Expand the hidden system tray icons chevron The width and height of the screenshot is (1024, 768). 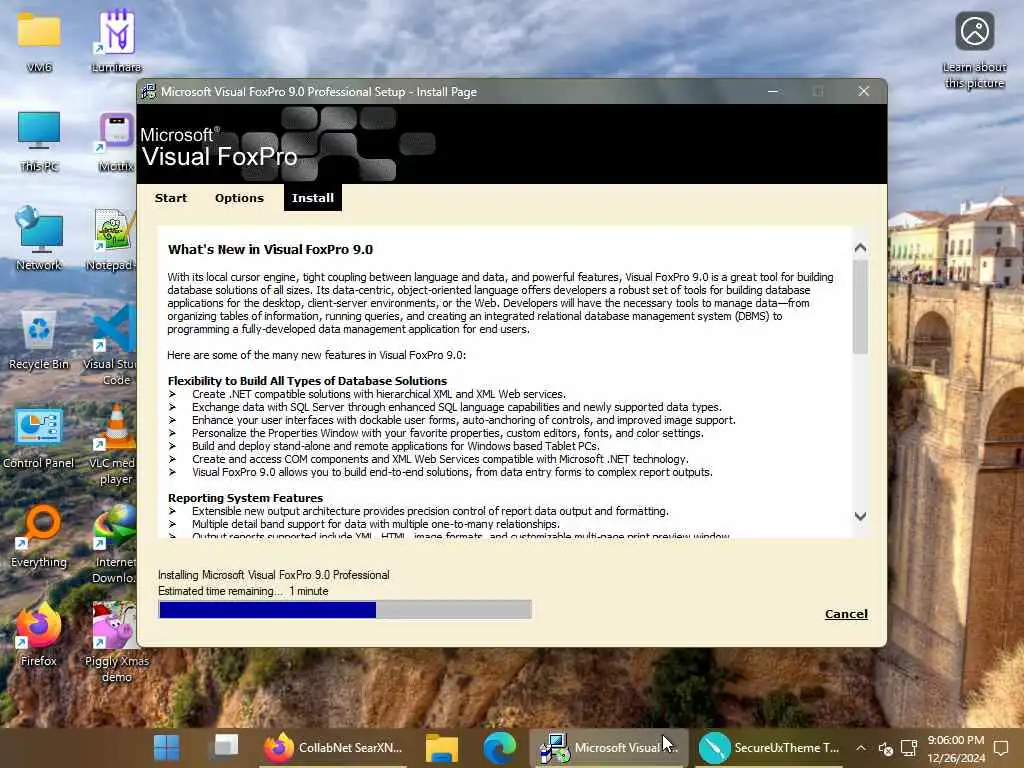coord(861,748)
